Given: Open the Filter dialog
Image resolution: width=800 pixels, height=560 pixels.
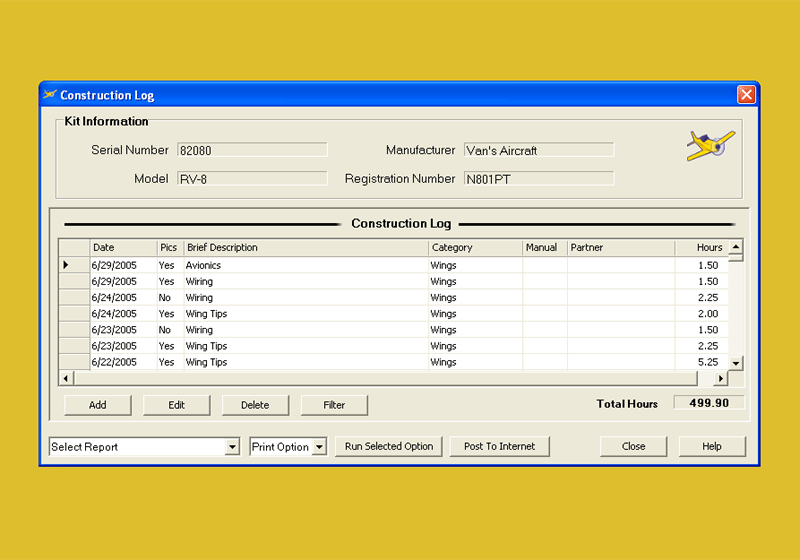Looking at the screenshot, I should [334, 405].
